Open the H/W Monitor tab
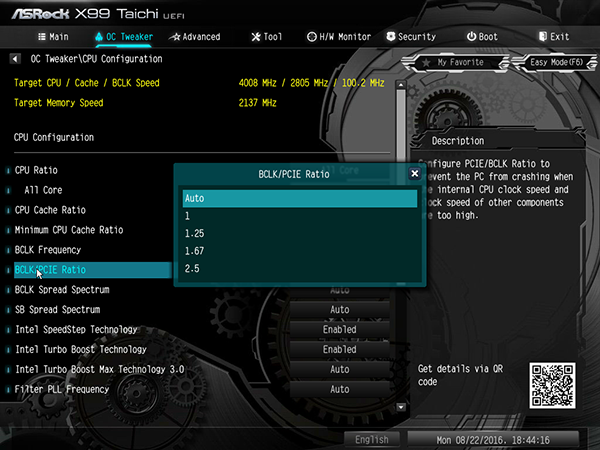 pyautogui.click(x=339, y=37)
